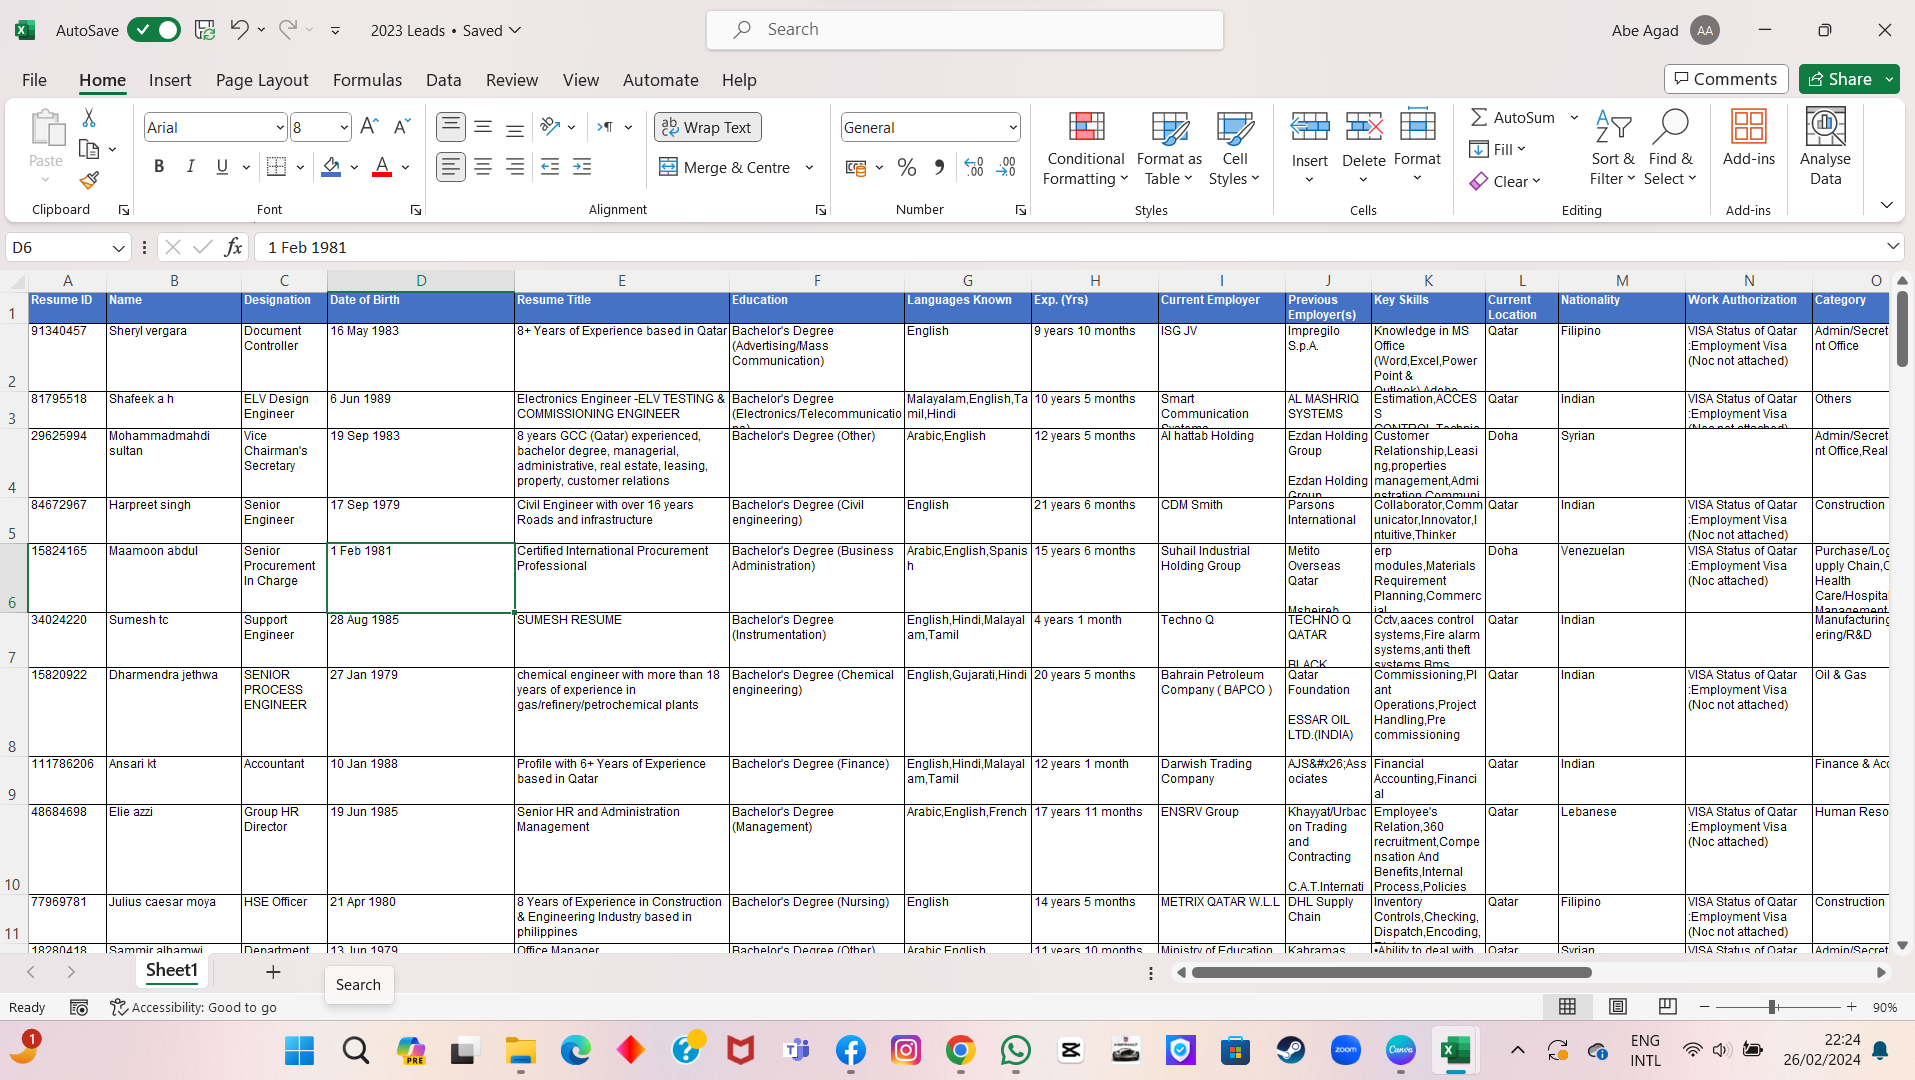Click the Cut scissors icon

[x=89, y=118]
